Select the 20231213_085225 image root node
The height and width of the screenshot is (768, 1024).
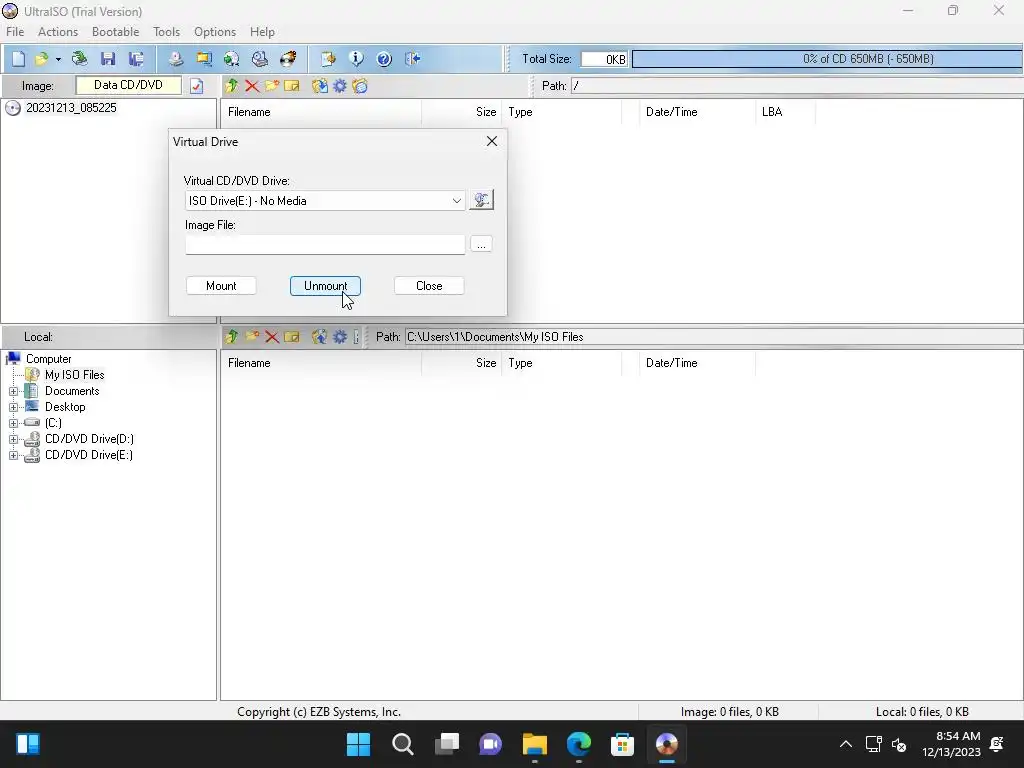pyautogui.click(x=71, y=108)
